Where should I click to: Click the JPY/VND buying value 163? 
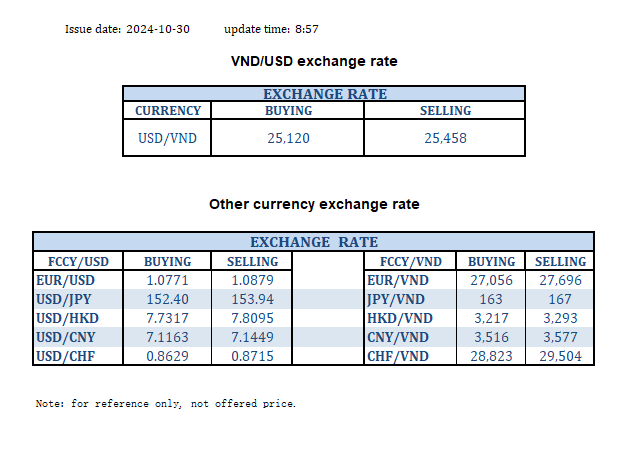pos(492,298)
